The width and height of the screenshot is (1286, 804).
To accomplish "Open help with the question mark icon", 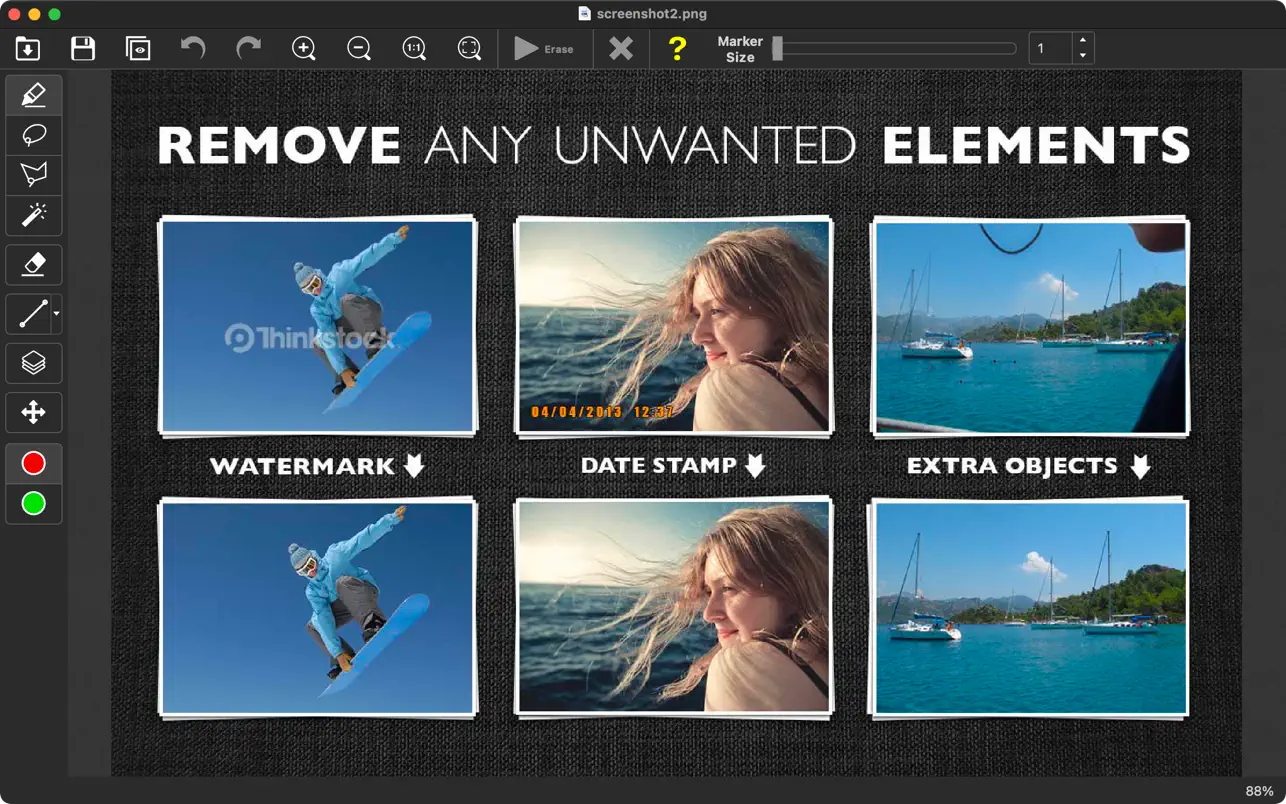I will click(x=677, y=48).
